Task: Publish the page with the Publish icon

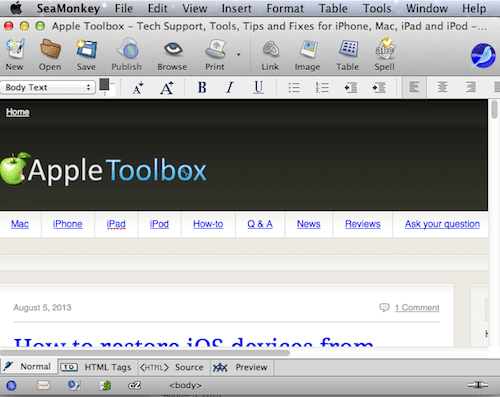Action: (x=128, y=49)
